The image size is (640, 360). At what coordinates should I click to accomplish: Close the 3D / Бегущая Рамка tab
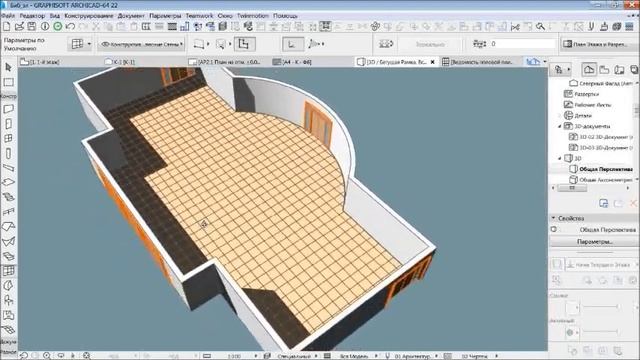pyautogui.click(x=432, y=62)
